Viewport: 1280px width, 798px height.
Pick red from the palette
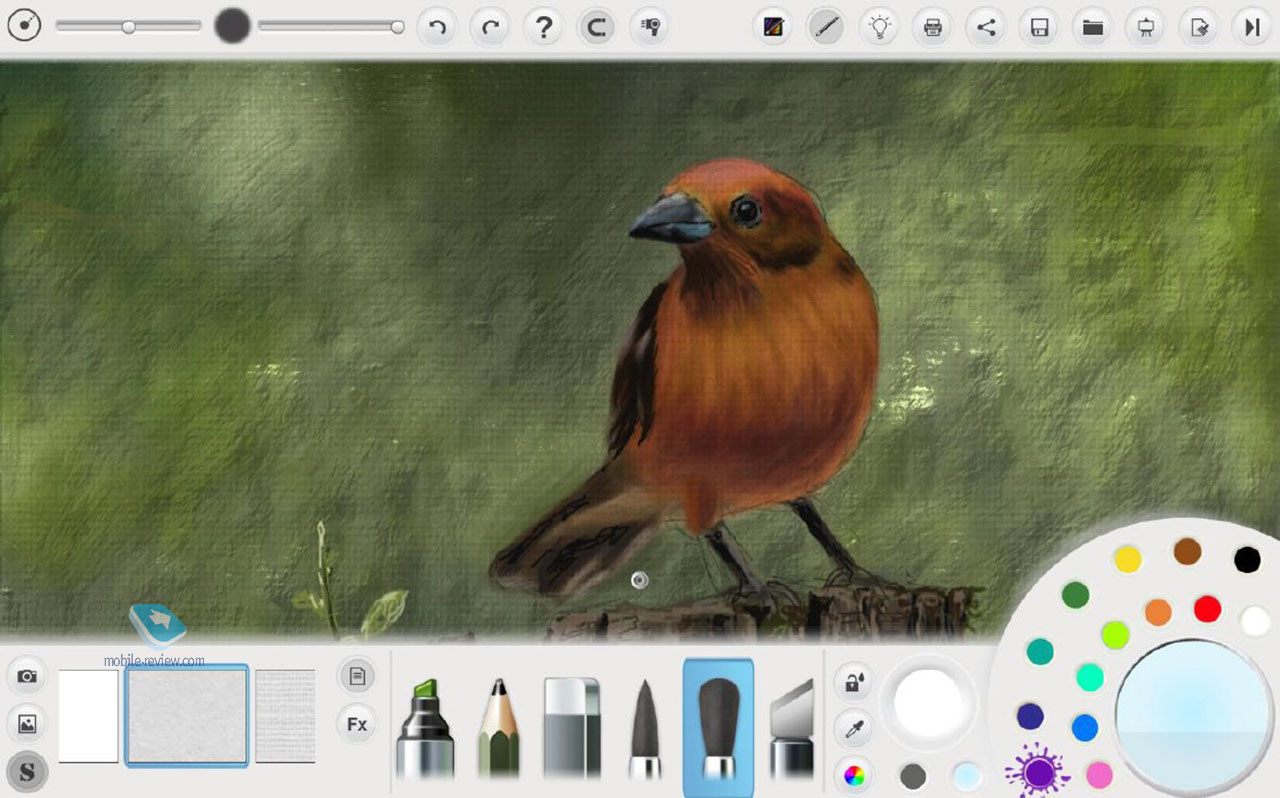(x=1207, y=608)
